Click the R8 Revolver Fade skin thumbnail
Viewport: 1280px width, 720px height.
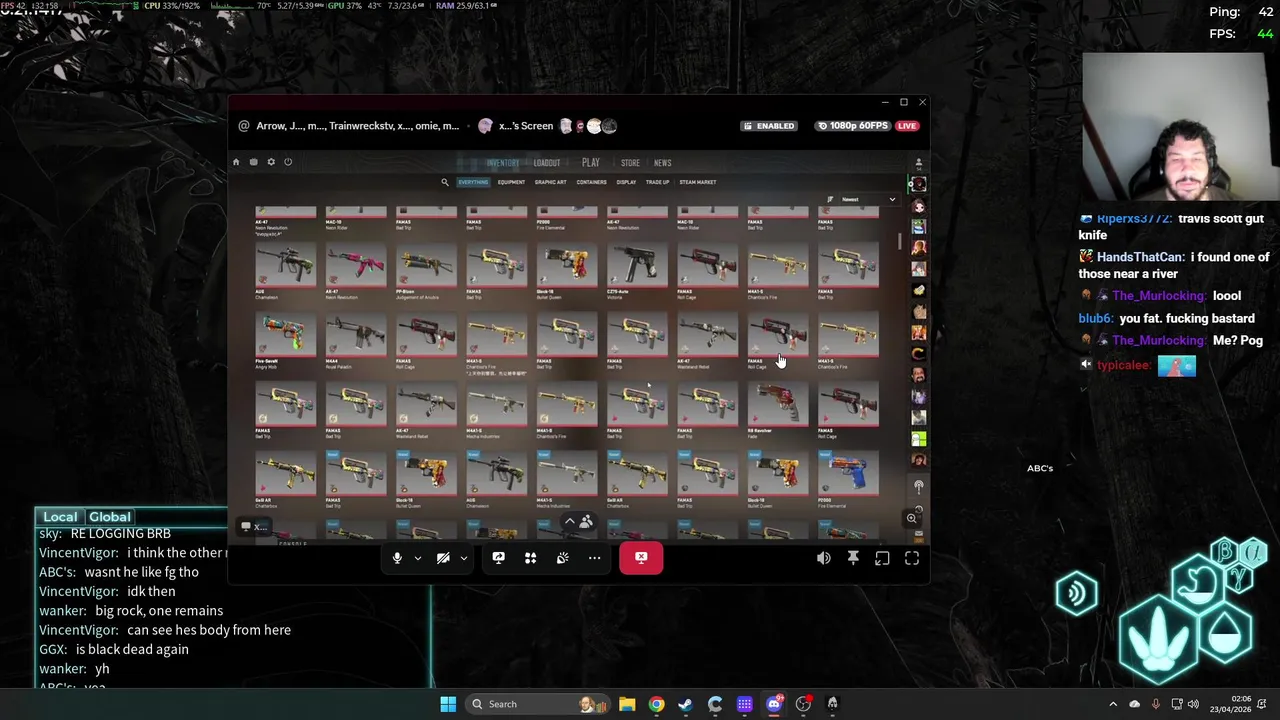pyautogui.click(x=778, y=404)
